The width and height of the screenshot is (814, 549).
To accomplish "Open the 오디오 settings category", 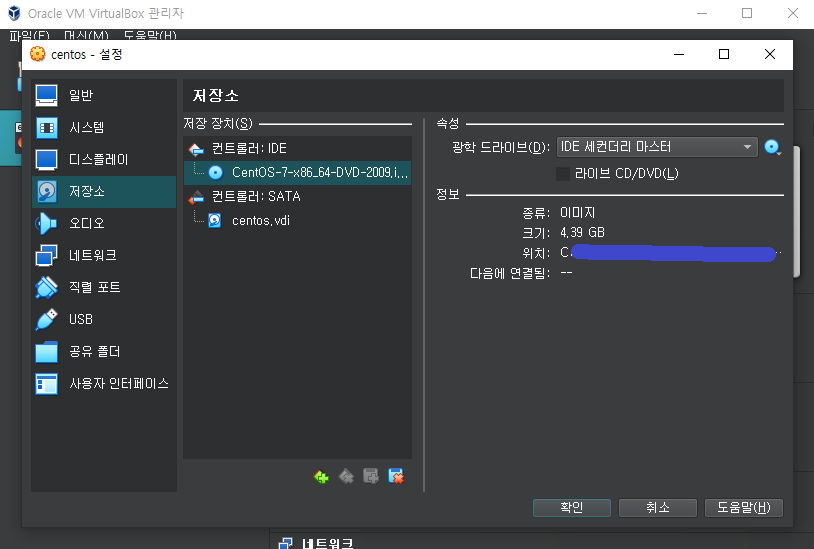I will coord(104,224).
